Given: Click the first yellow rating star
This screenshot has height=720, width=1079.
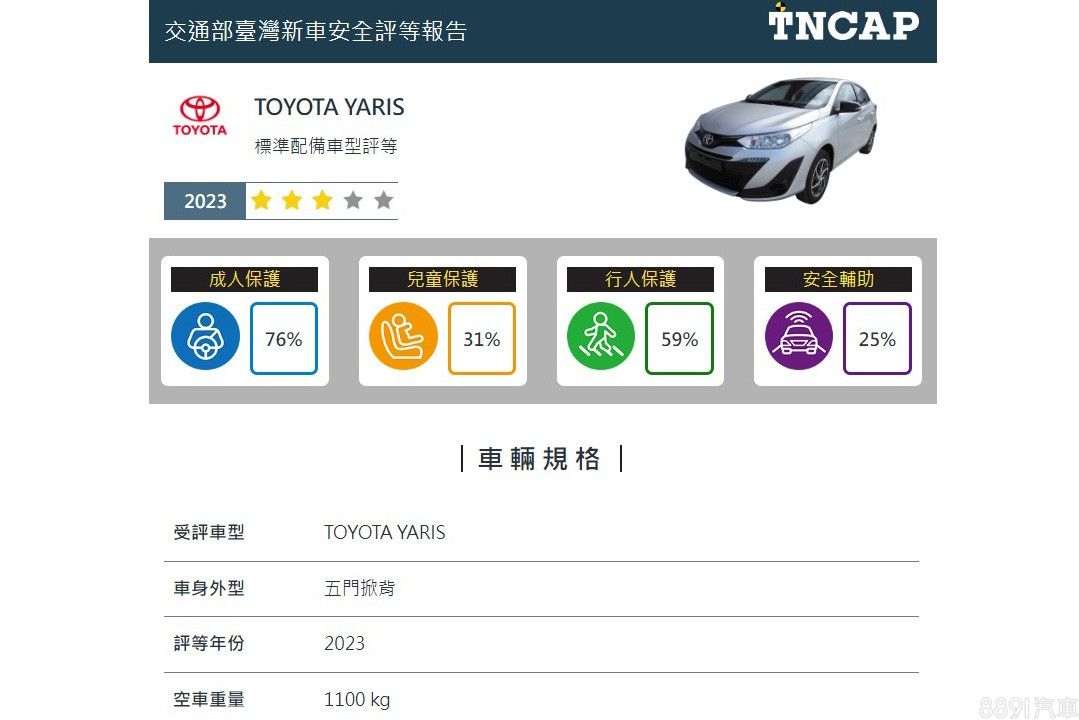Looking at the screenshot, I should pos(261,200).
